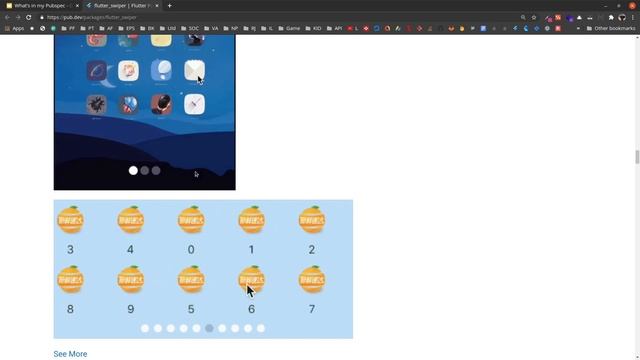Open the BK bookmarks folder
Viewport: 640px width, 360px height.
147,29
